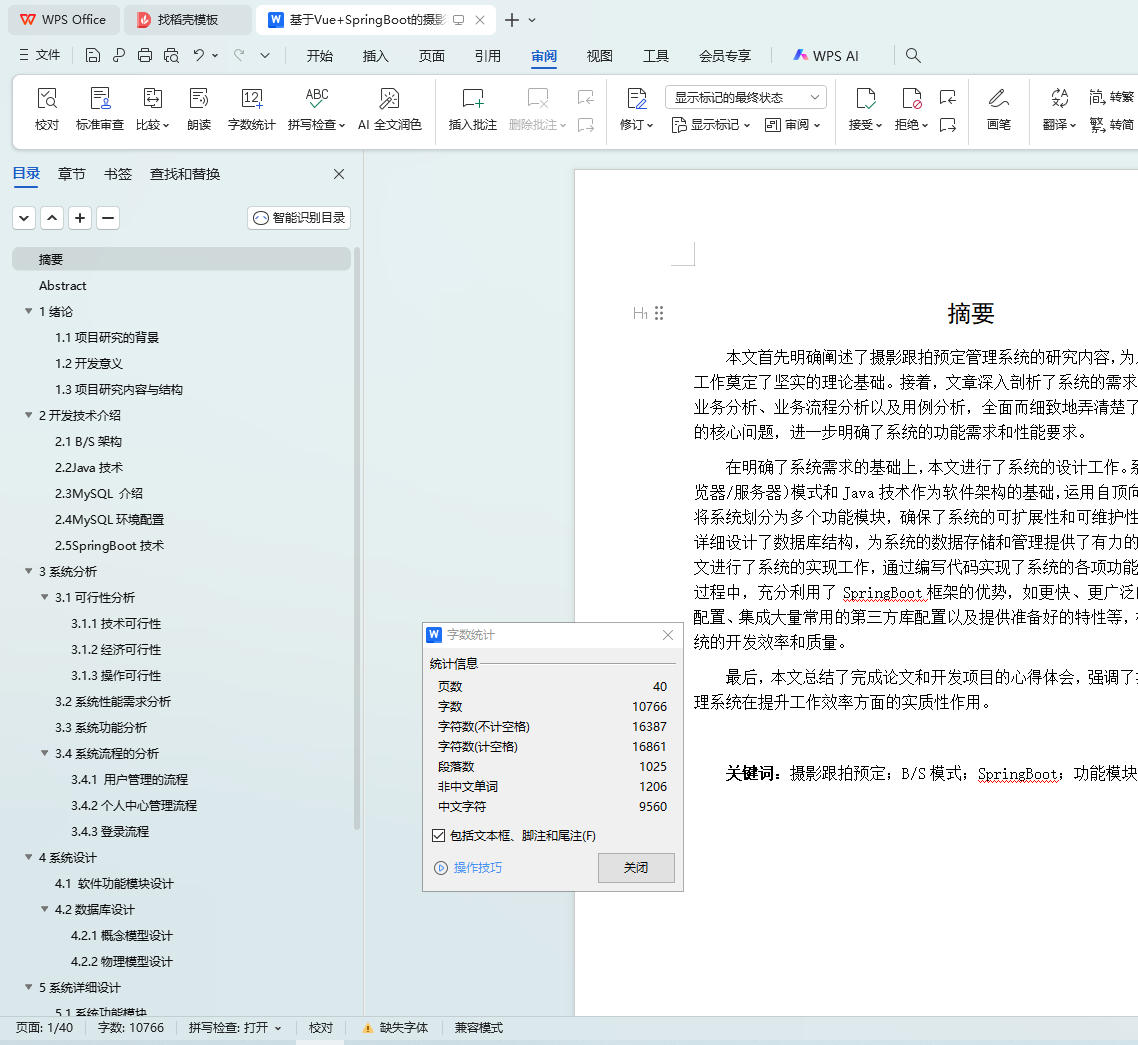Collapse the 4.2 数据库设计 outline node
The width and height of the screenshot is (1138, 1045).
pos(45,909)
